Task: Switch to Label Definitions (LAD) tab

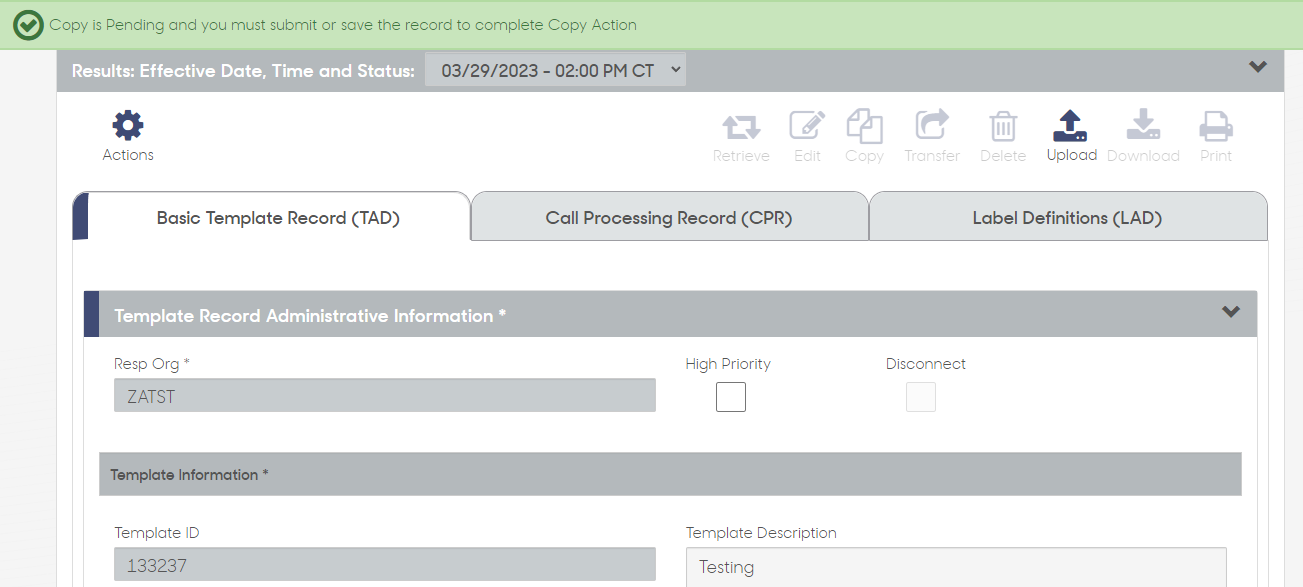Action: pos(1067,217)
